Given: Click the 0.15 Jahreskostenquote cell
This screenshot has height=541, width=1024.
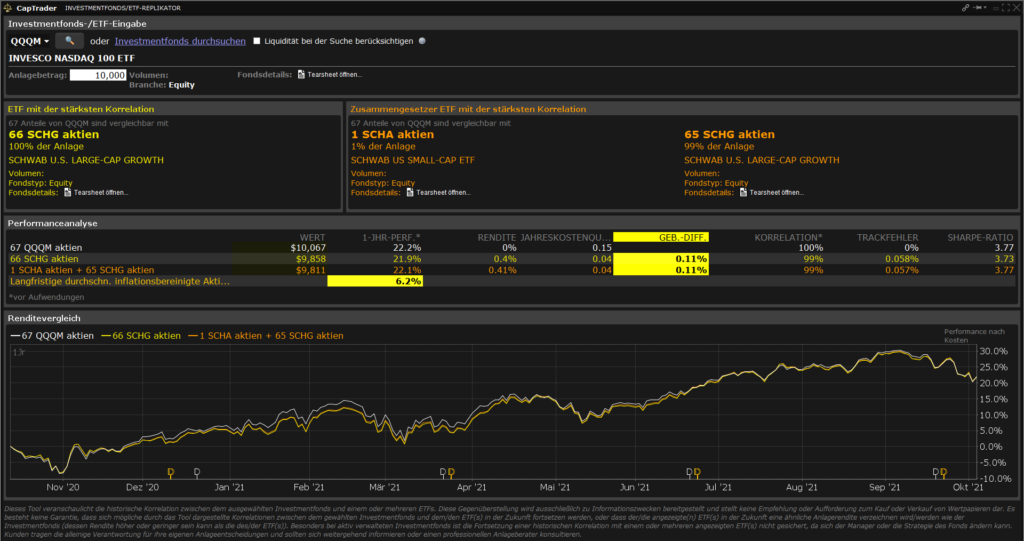Looking at the screenshot, I should pos(601,248).
